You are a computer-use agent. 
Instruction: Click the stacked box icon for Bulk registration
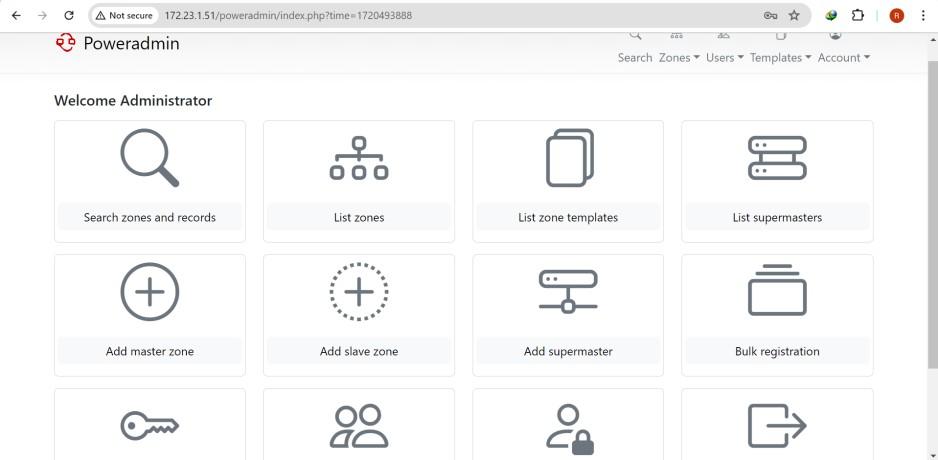(777, 290)
